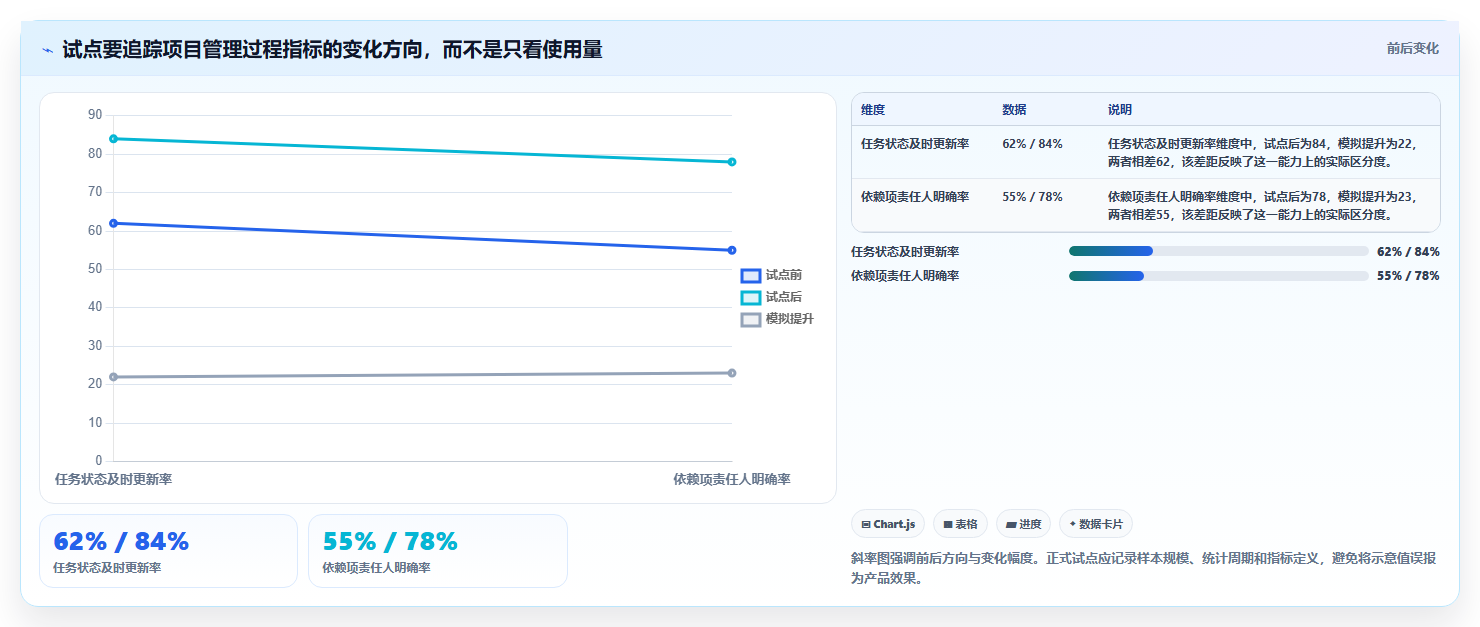
Task: Click the 试点后 data point at 78
Action: pos(732,162)
